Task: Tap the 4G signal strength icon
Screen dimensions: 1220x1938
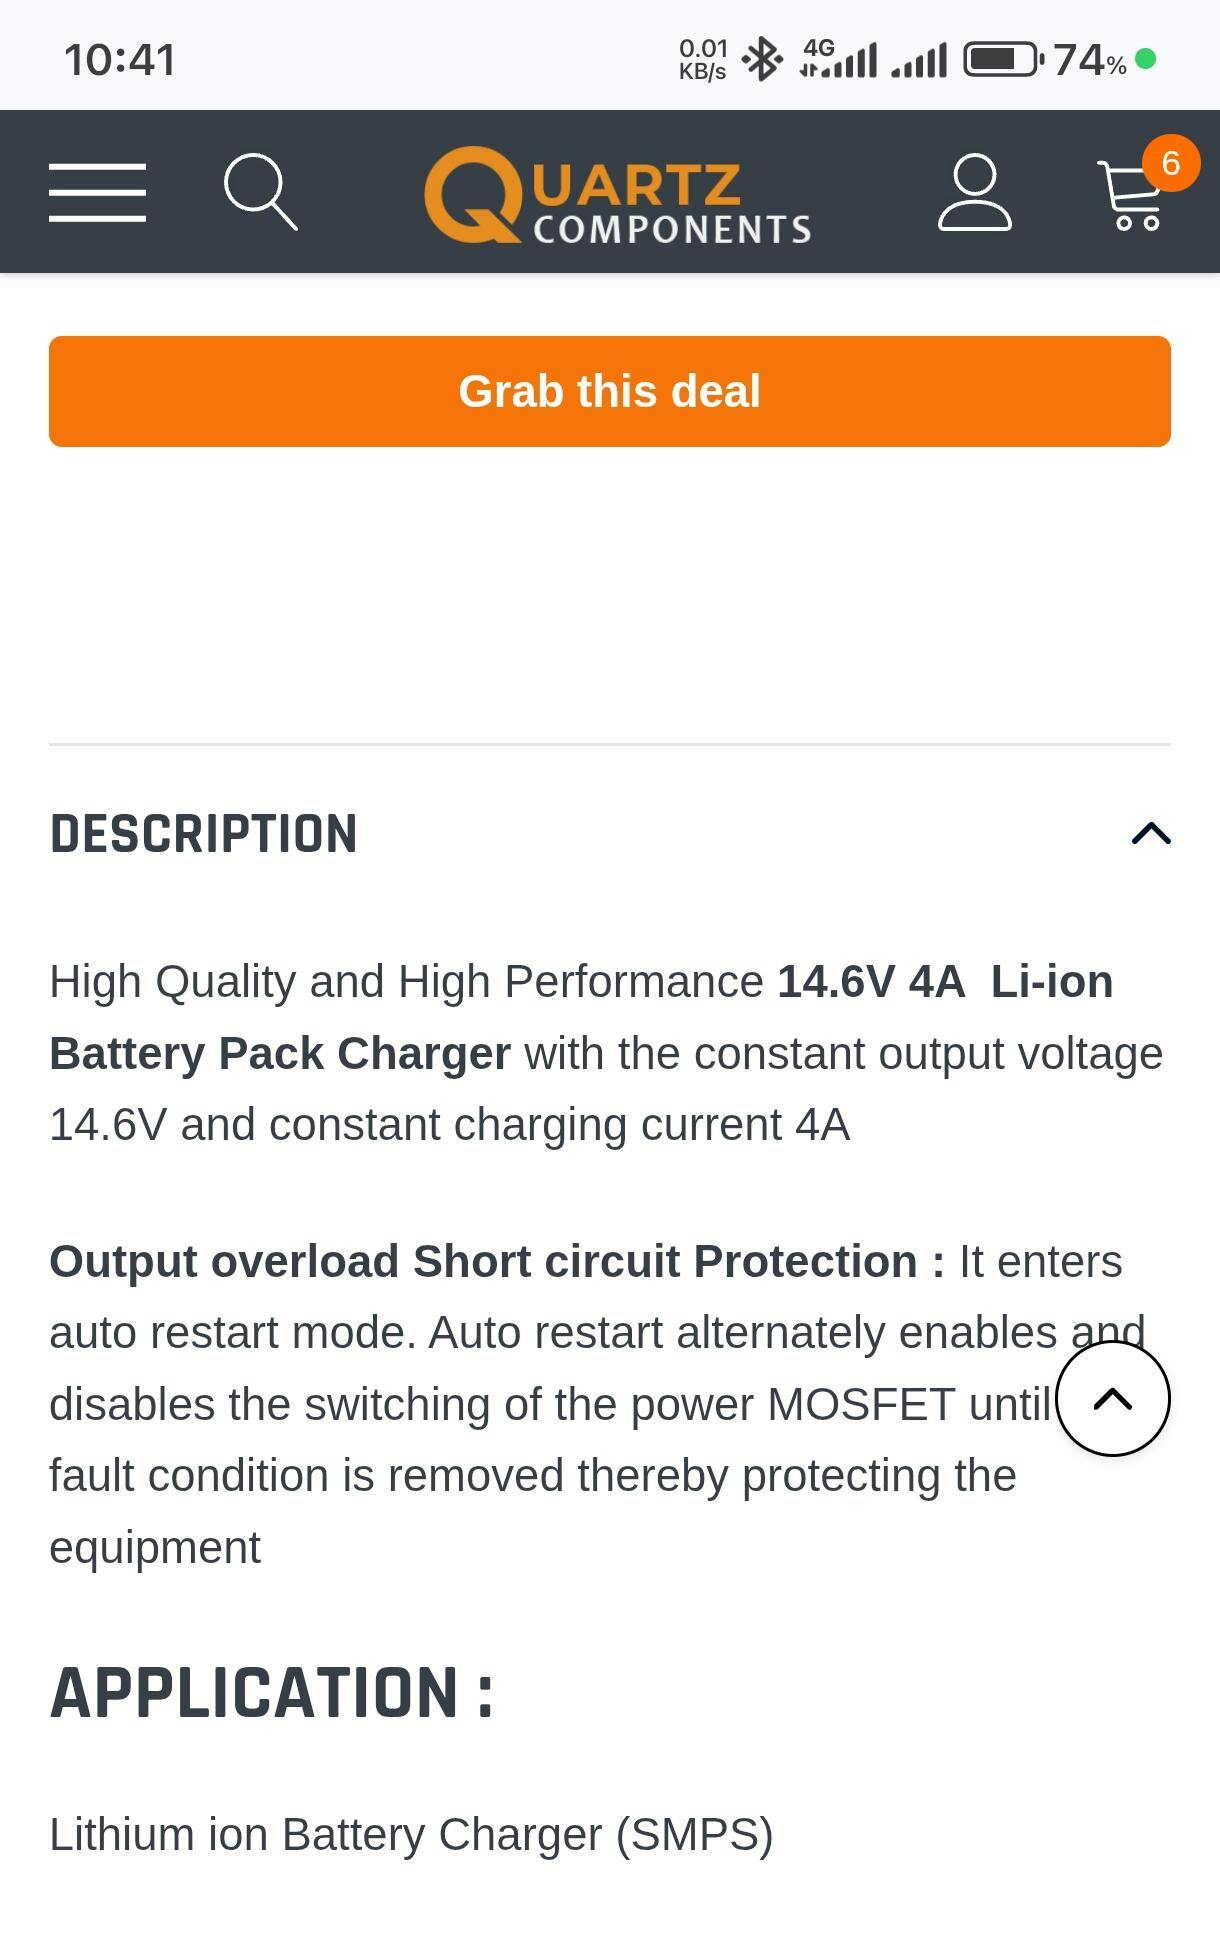Action: 838,59
